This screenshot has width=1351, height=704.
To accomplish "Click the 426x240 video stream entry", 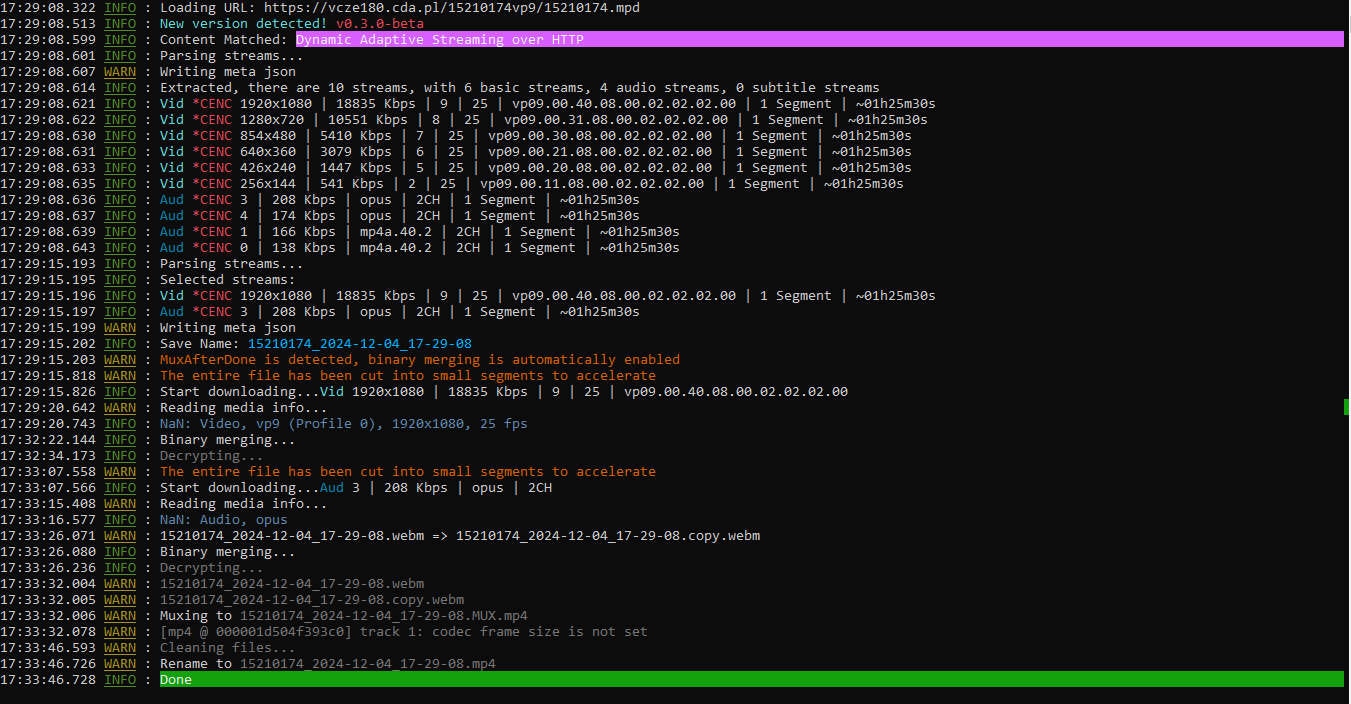I will click(536, 168).
